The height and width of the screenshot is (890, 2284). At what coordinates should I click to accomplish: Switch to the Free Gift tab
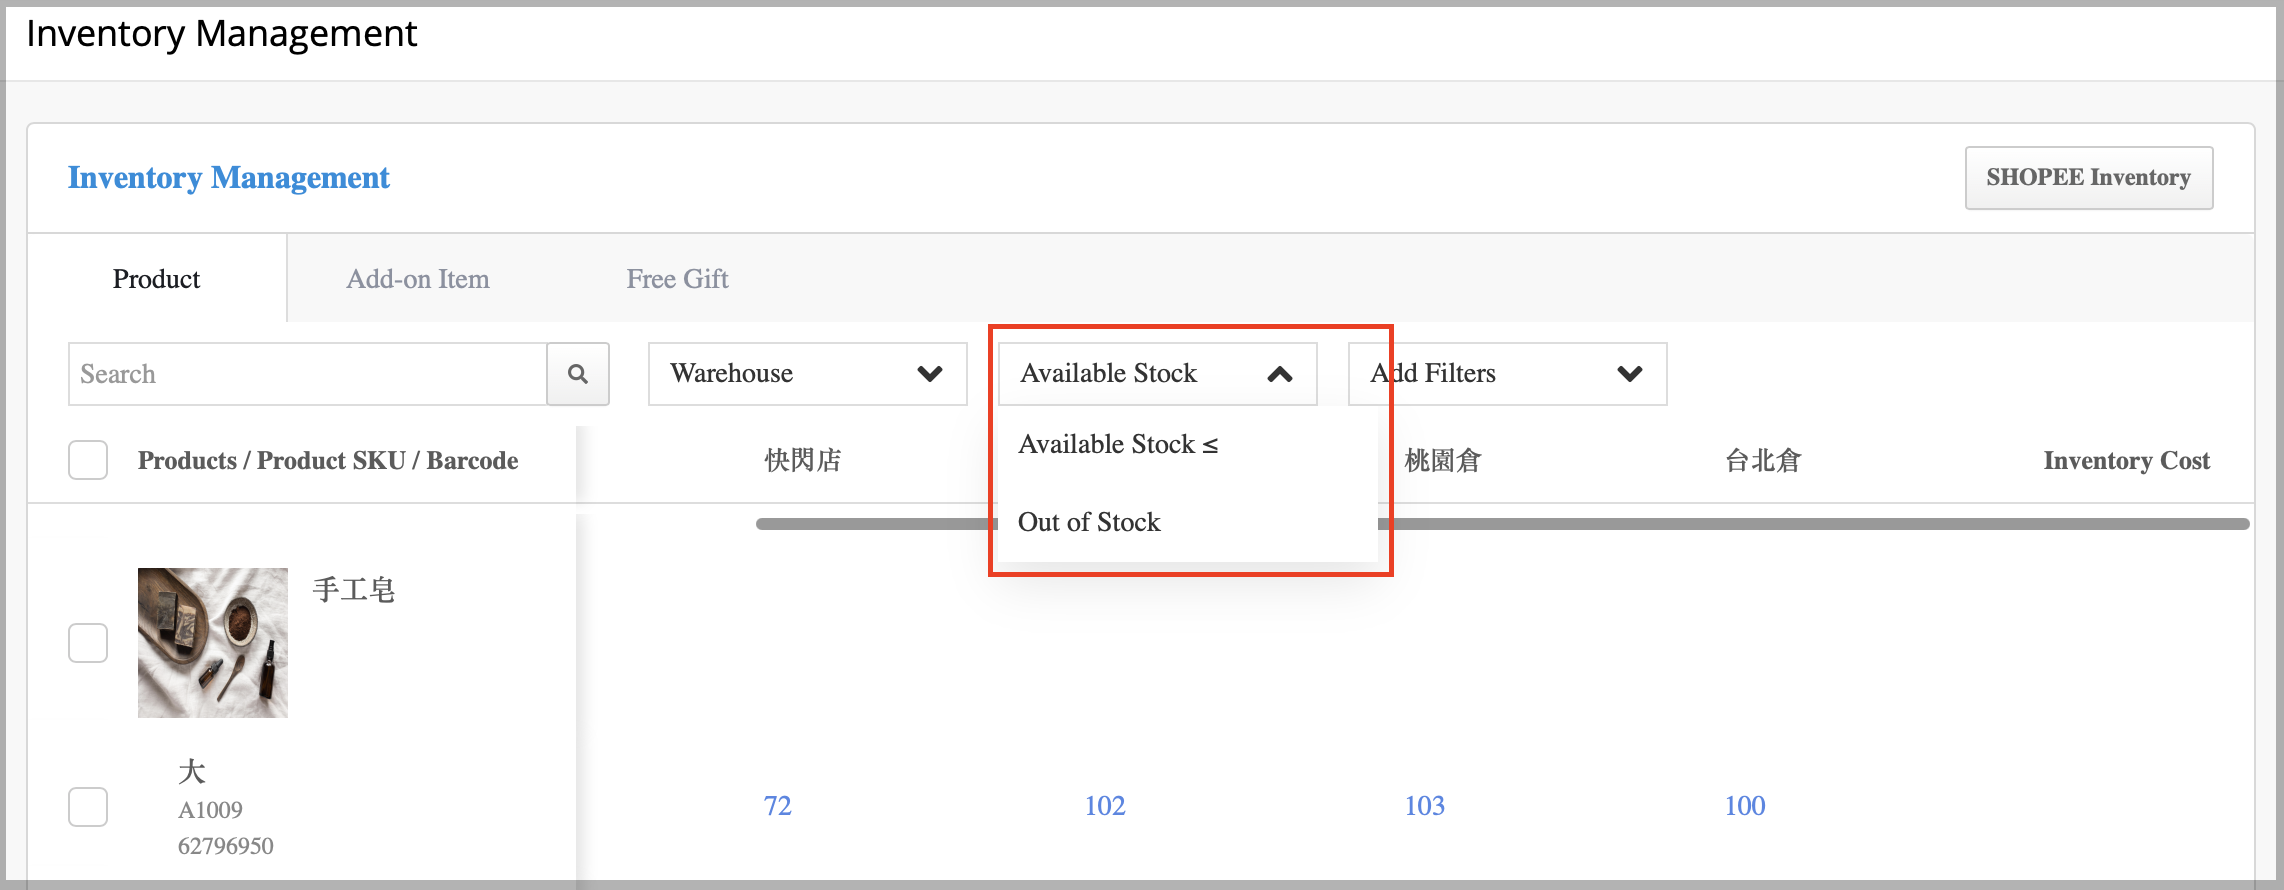point(677,279)
